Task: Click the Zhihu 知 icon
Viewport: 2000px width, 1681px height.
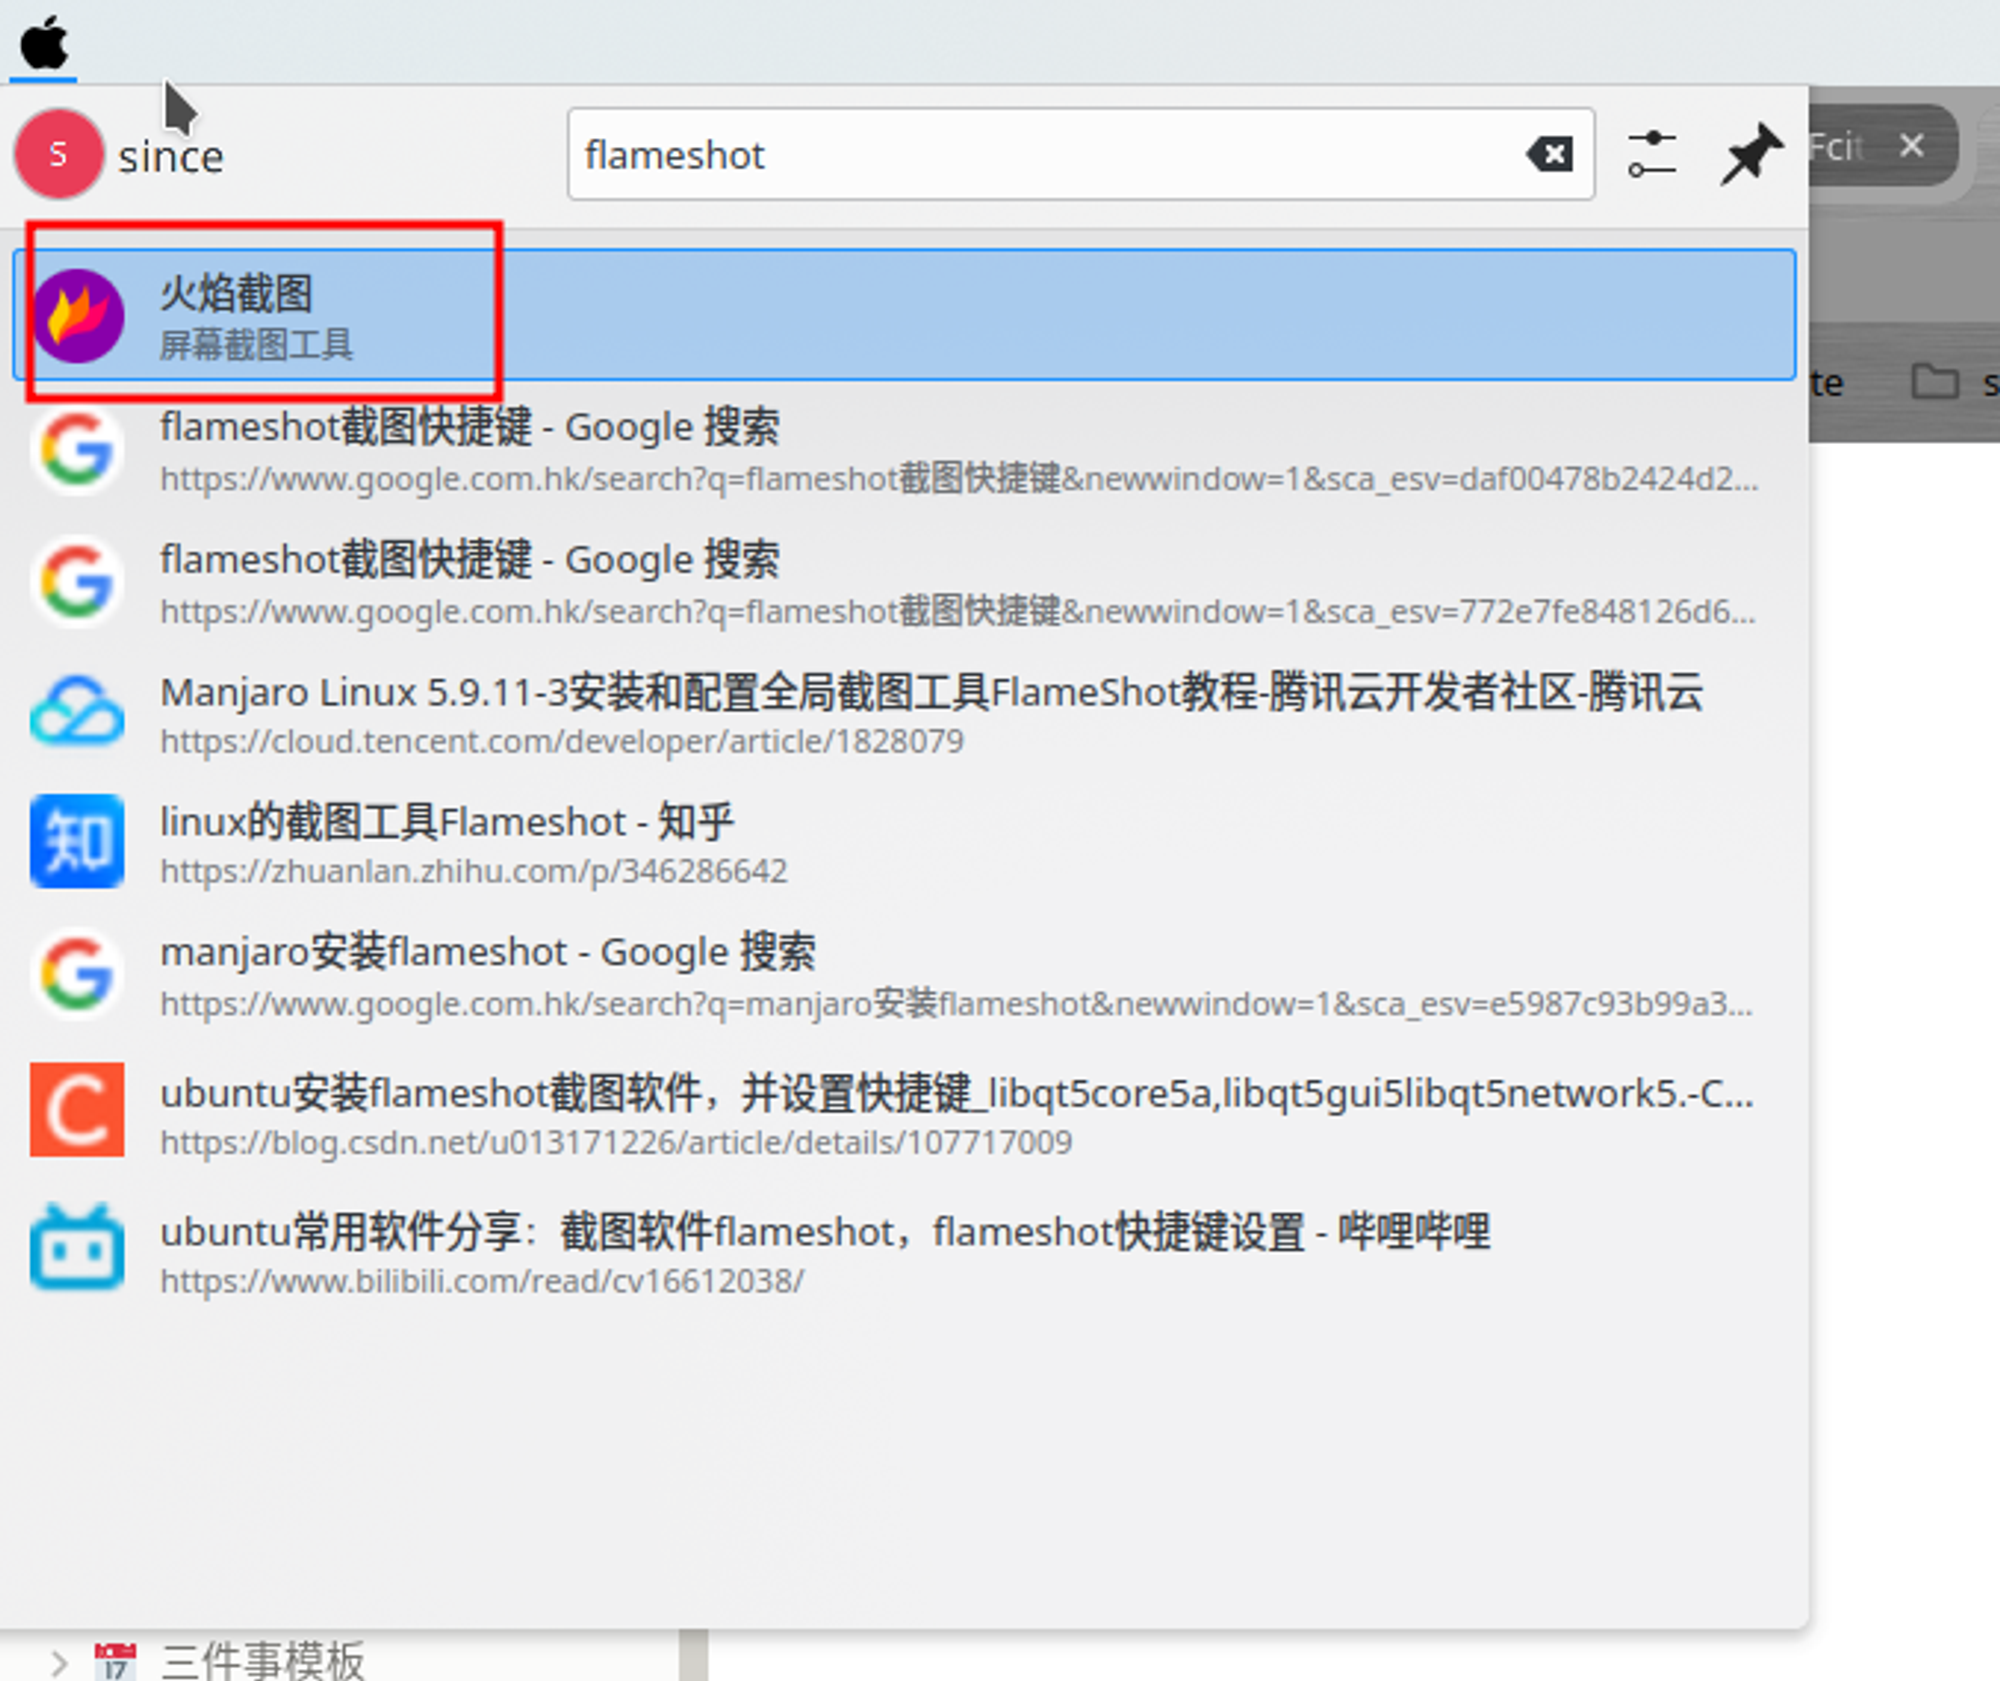Action: point(77,841)
